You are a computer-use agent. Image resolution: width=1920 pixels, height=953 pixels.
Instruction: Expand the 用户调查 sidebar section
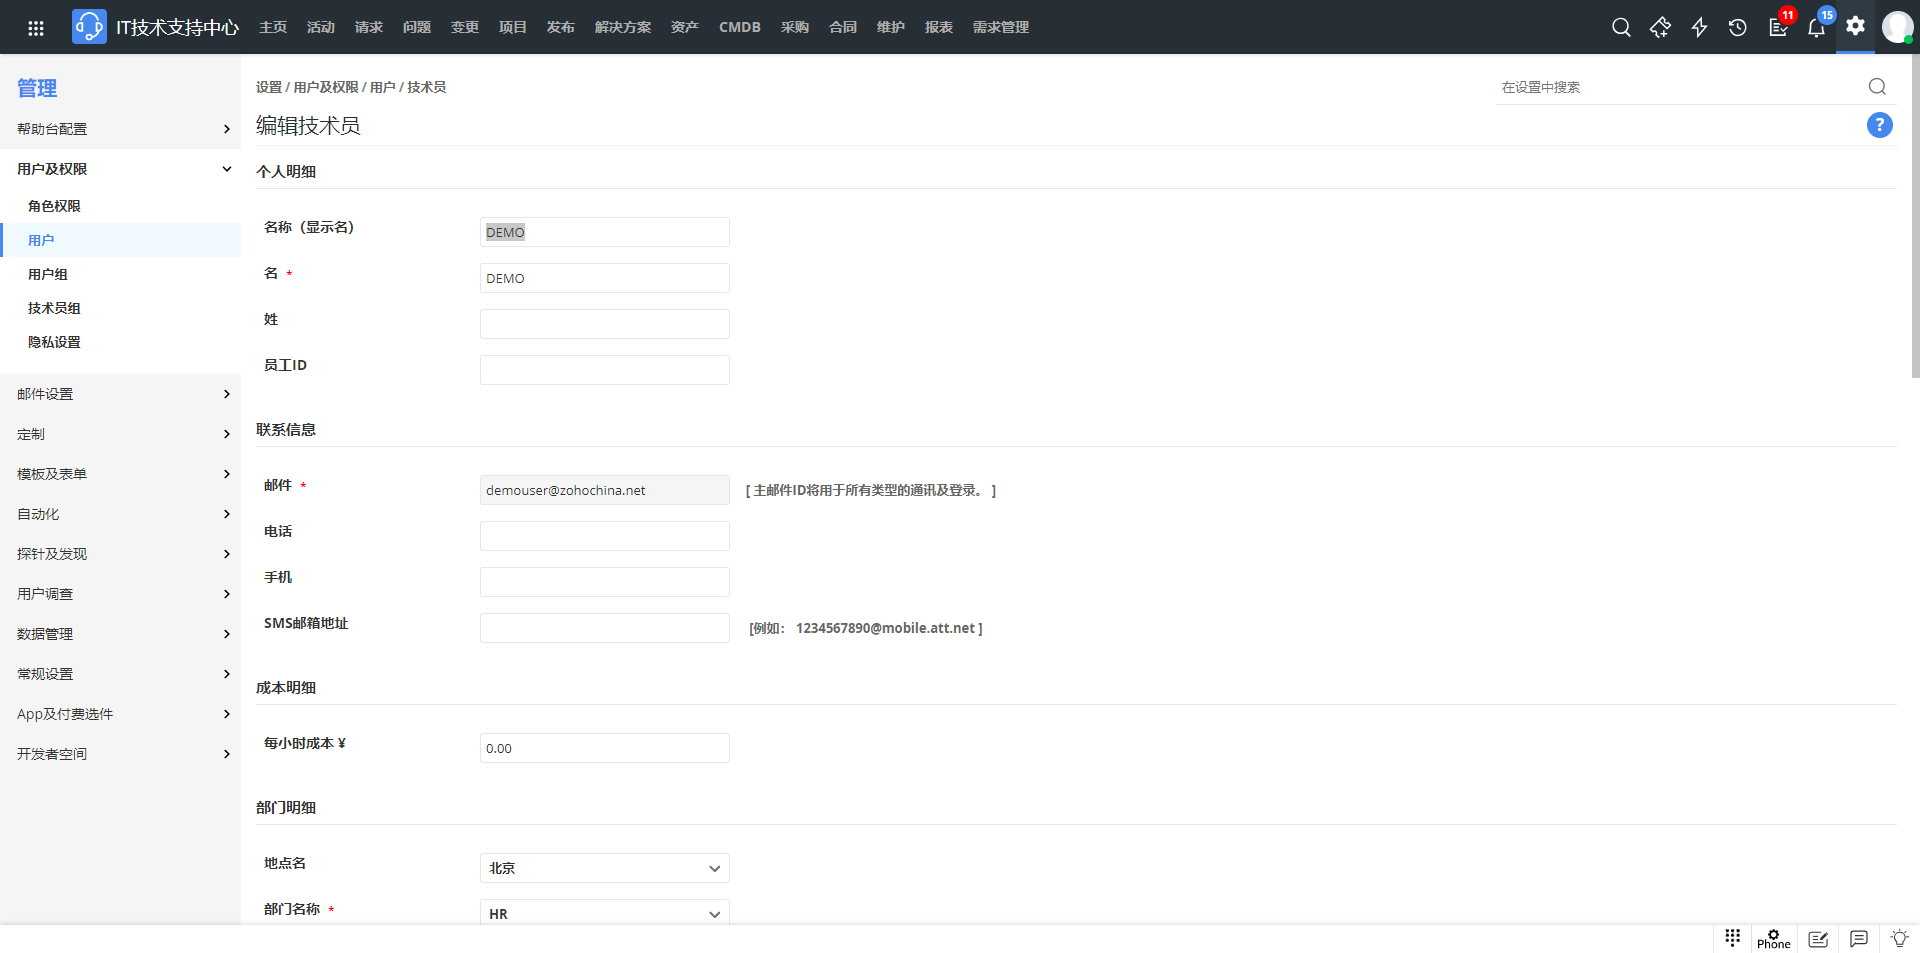121,594
